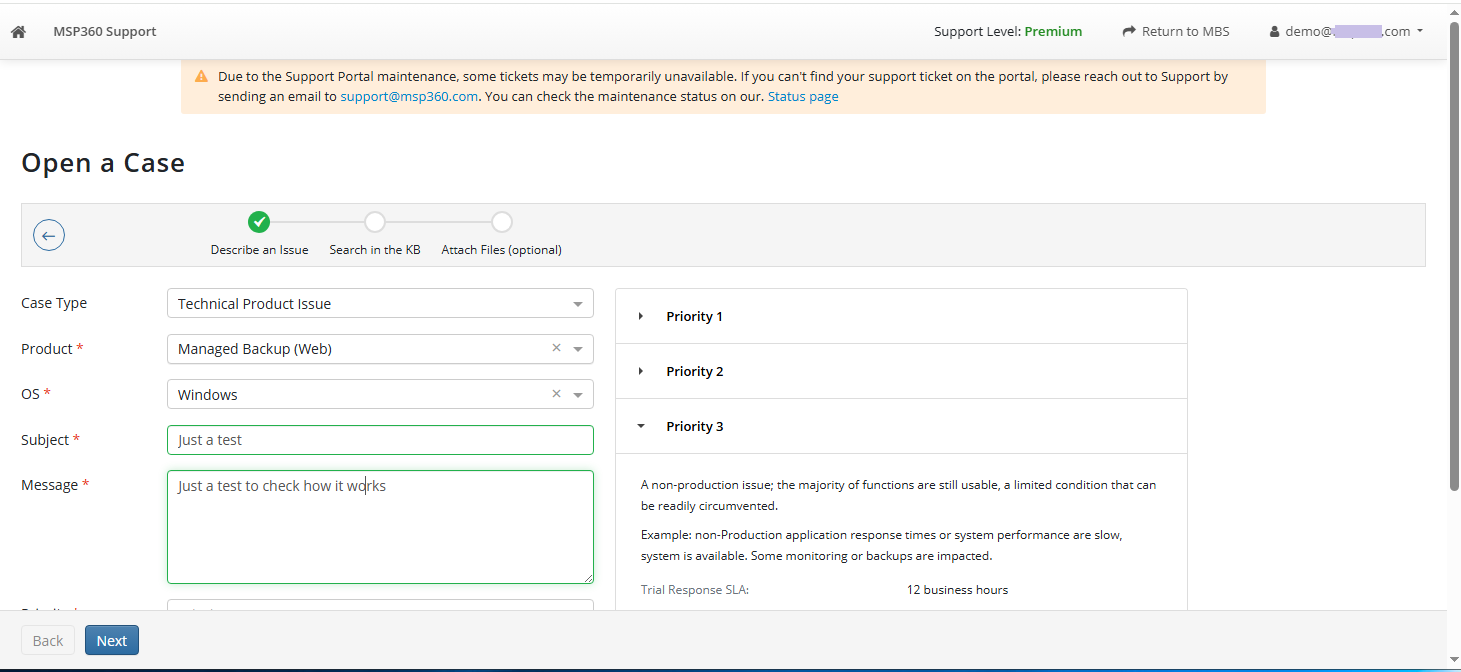Select the Attach Files step circle
The height and width of the screenshot is (672, 1461).
(x=502, y=222)
